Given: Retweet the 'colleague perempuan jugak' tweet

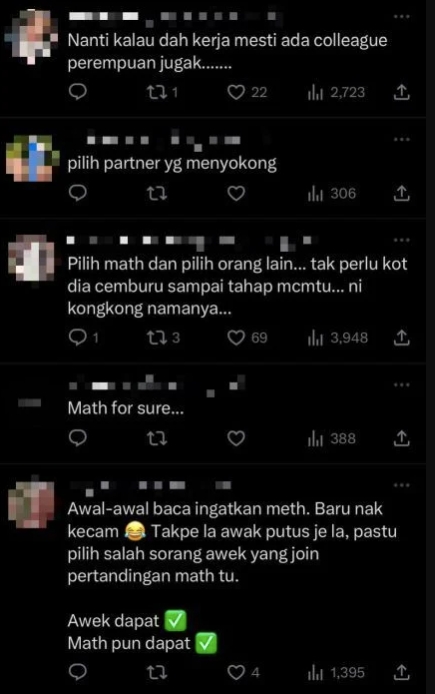Looking at the screenshot, I should (x=162, y=92).
